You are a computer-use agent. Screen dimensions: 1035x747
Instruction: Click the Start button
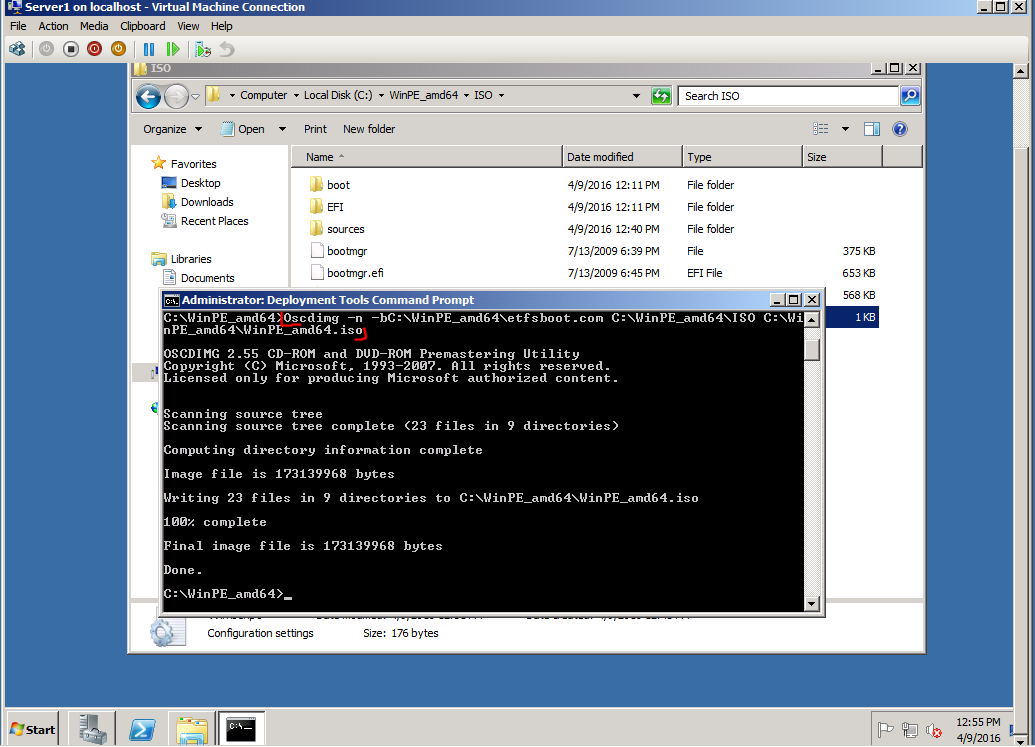point(32,729)
